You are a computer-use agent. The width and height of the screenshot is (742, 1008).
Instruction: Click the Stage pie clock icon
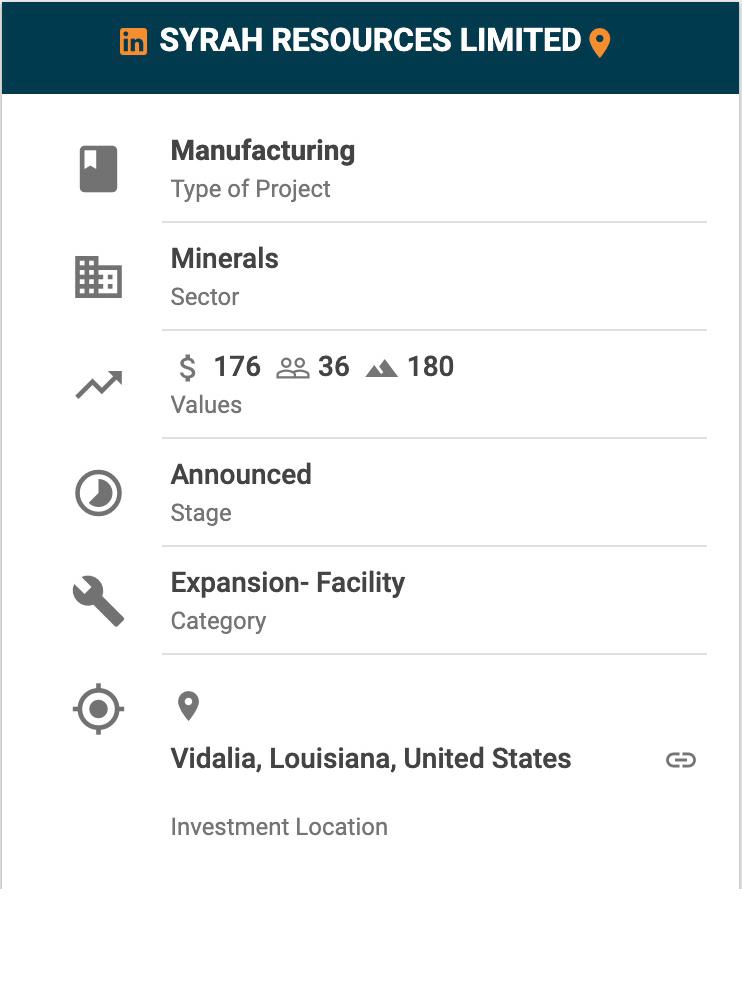(x=98, y=493)
